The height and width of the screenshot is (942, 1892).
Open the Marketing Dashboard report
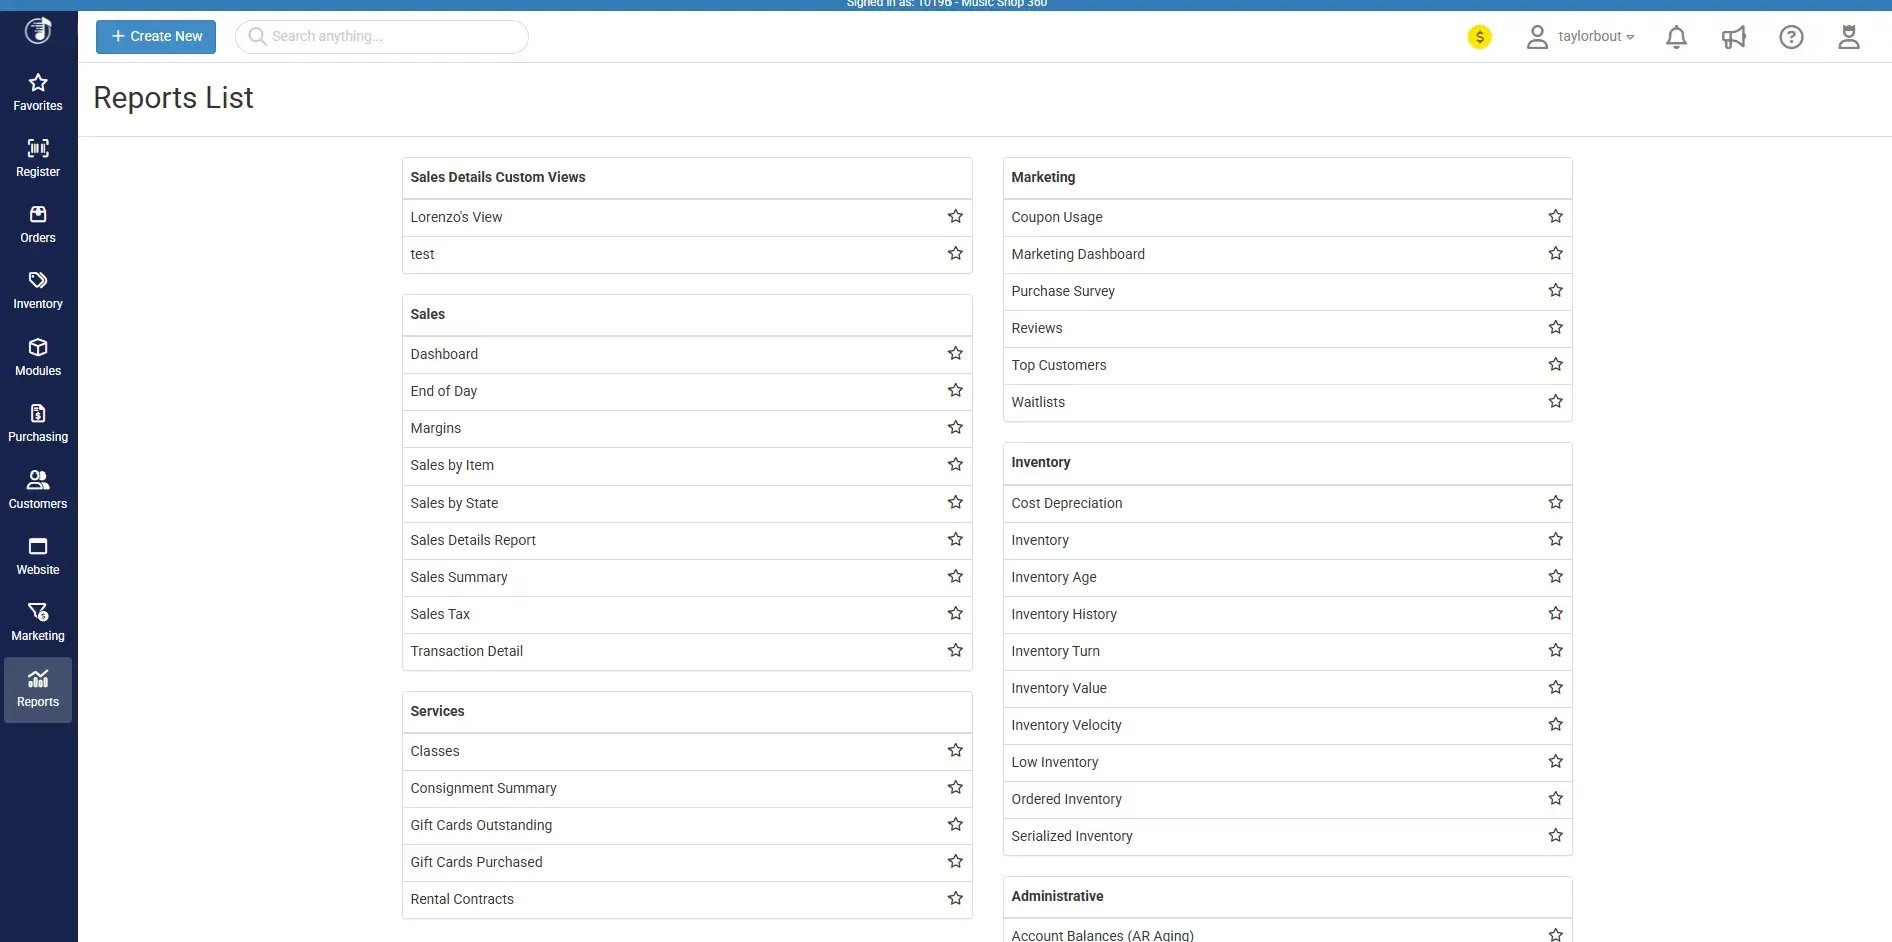pyautogui.click(x=1077, y=254)
